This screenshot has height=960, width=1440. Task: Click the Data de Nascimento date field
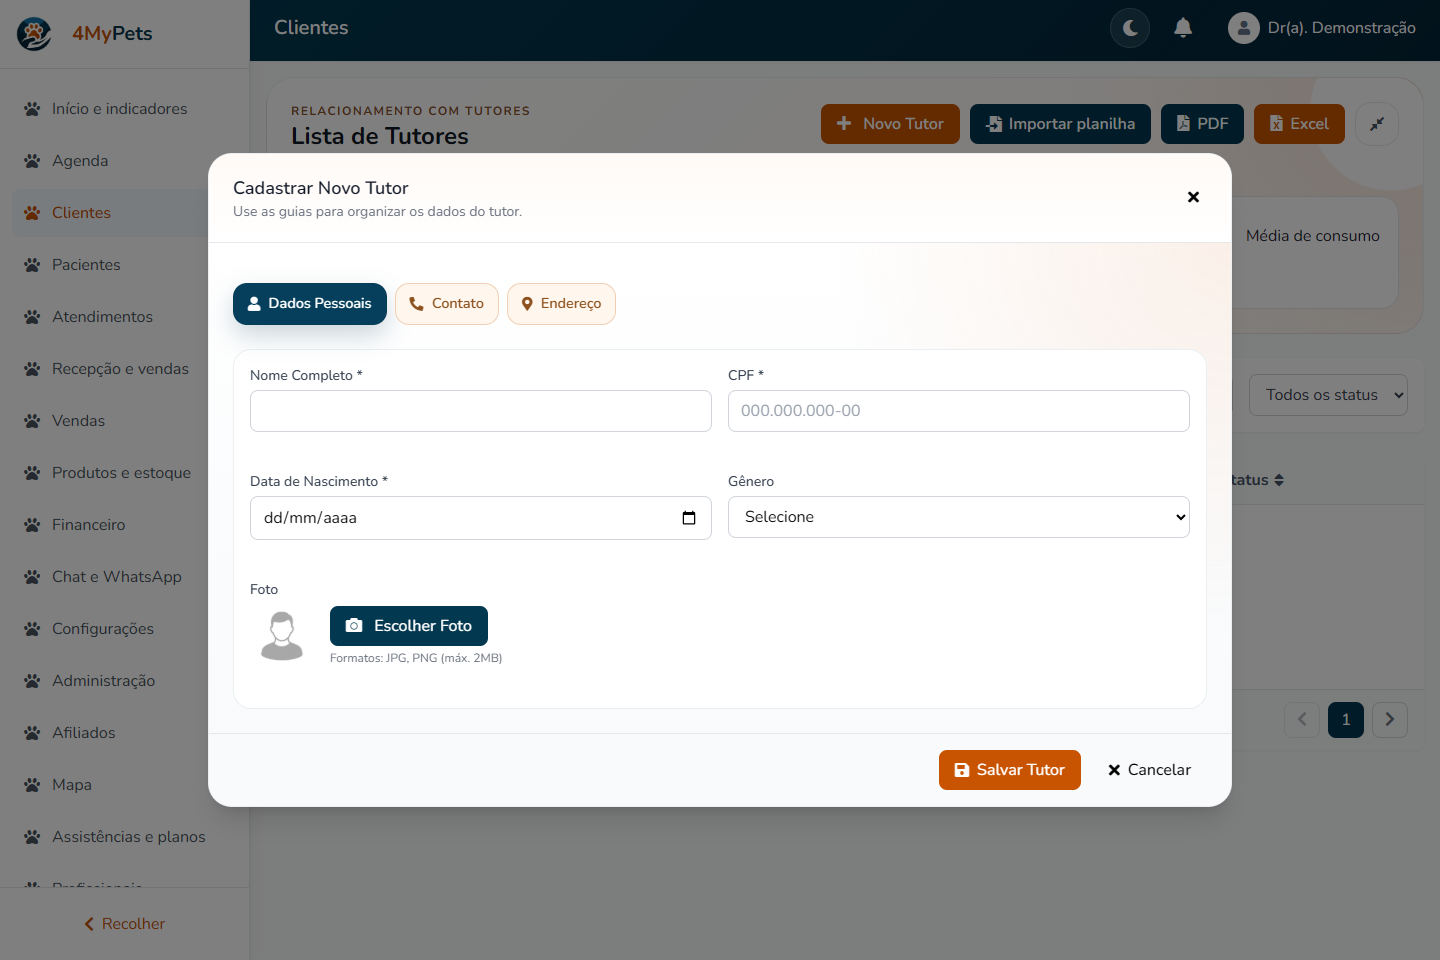click(481, 518)
